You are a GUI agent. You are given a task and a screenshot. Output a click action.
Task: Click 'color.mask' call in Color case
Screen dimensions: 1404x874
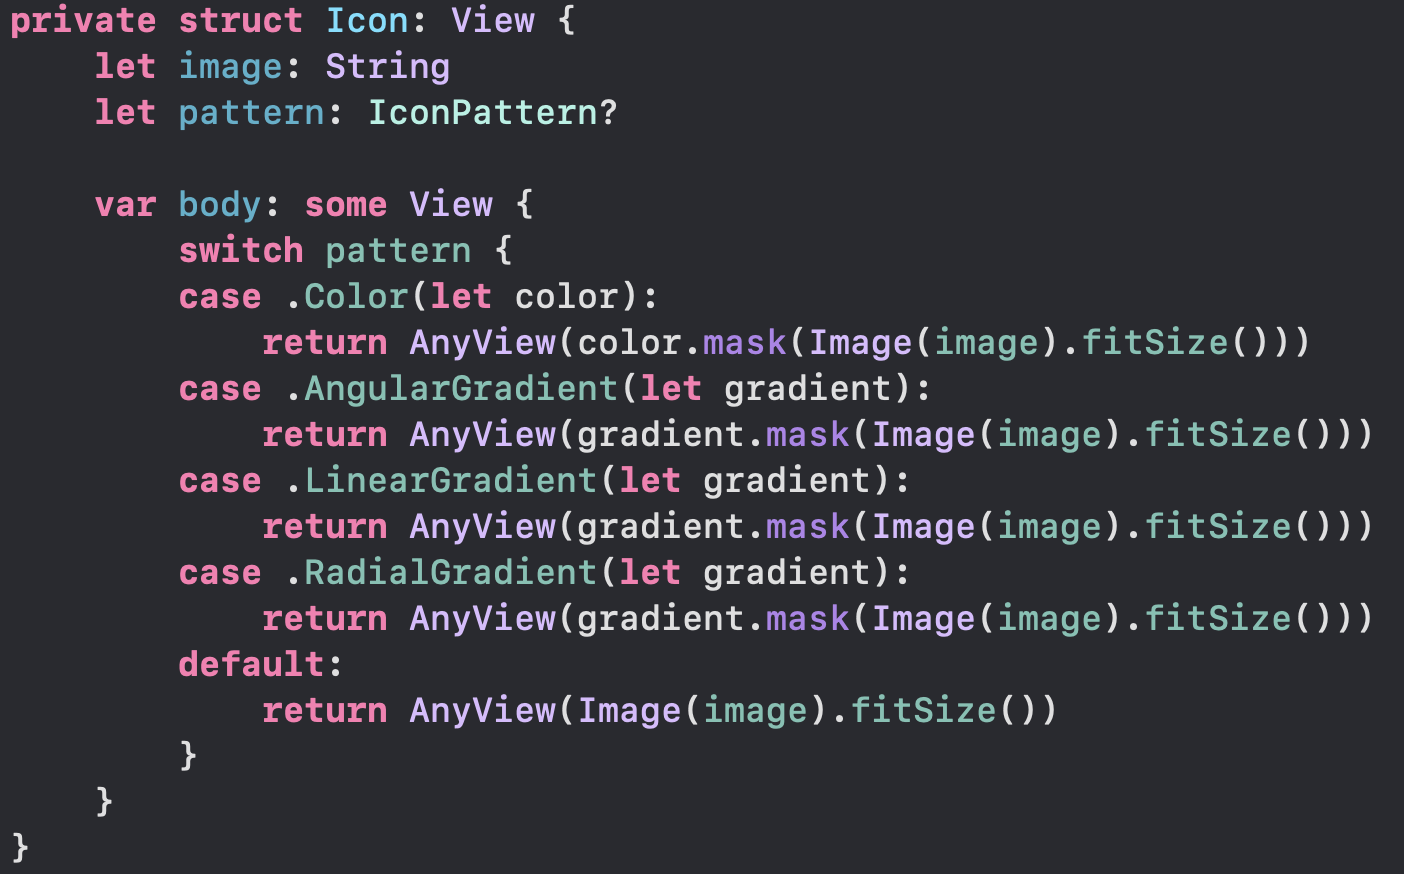[x=682, y=343]
